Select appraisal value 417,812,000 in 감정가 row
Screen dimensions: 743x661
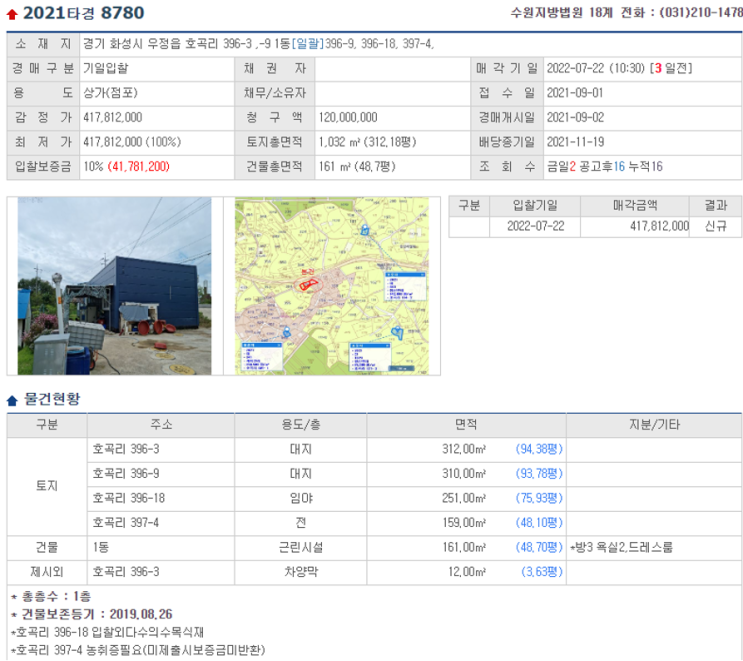(113, 118)
